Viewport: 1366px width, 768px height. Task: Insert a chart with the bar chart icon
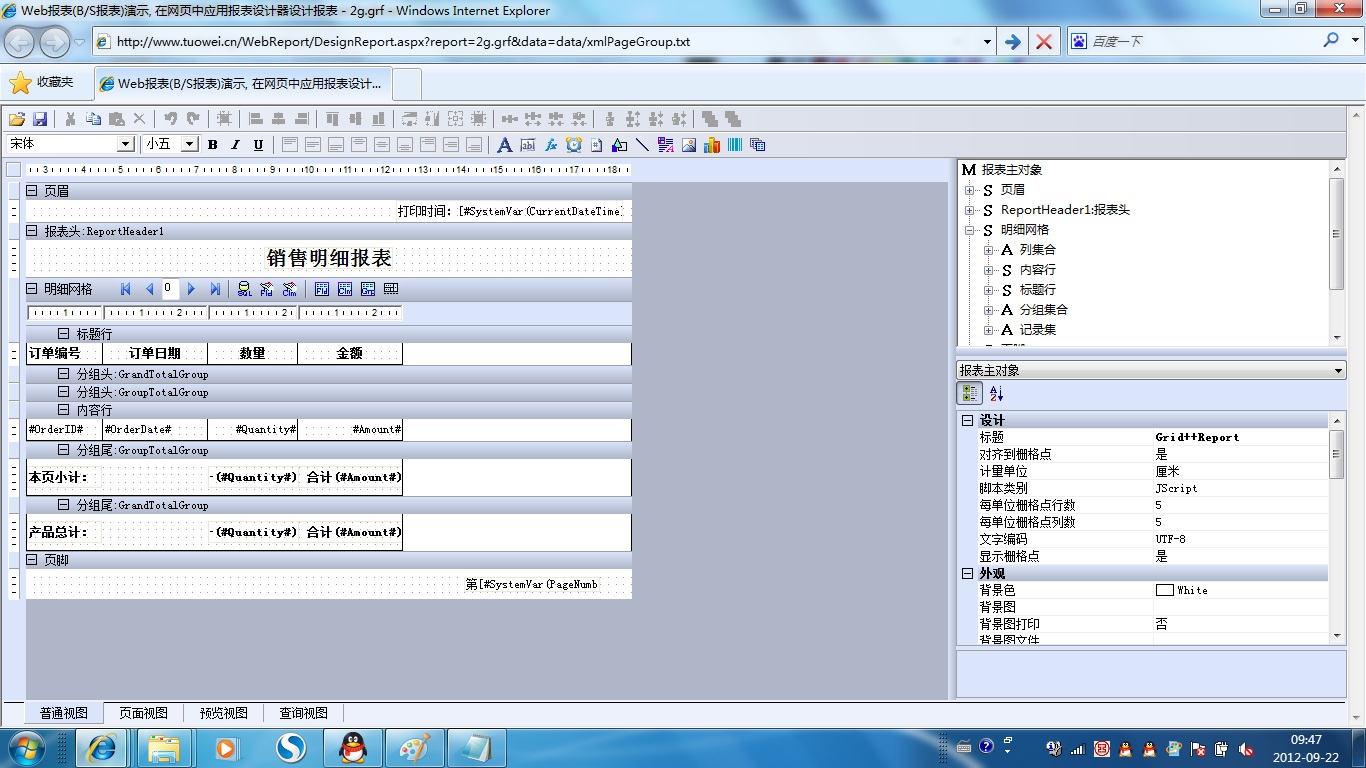coord(712,145)
